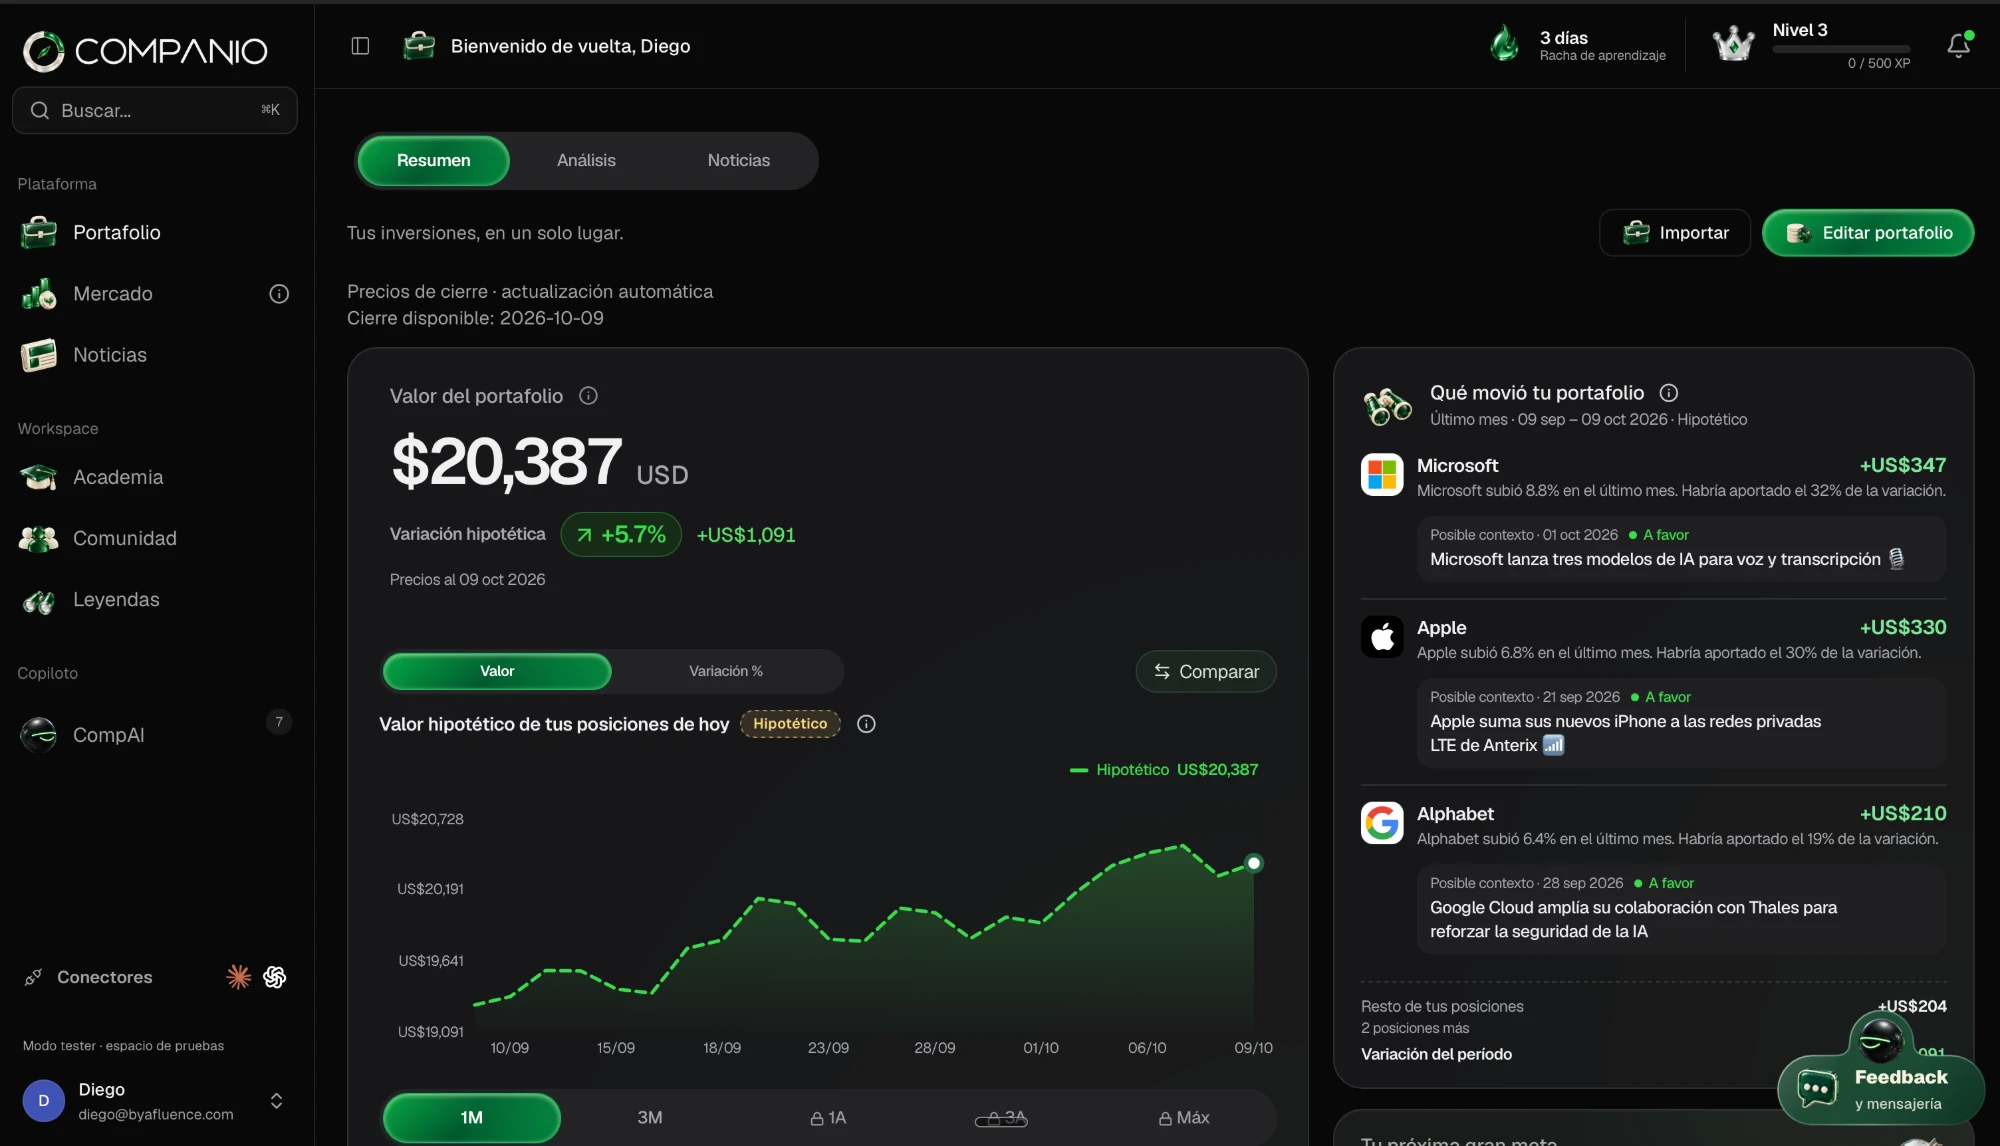Click the Mercado info icon

click(279, 294)
